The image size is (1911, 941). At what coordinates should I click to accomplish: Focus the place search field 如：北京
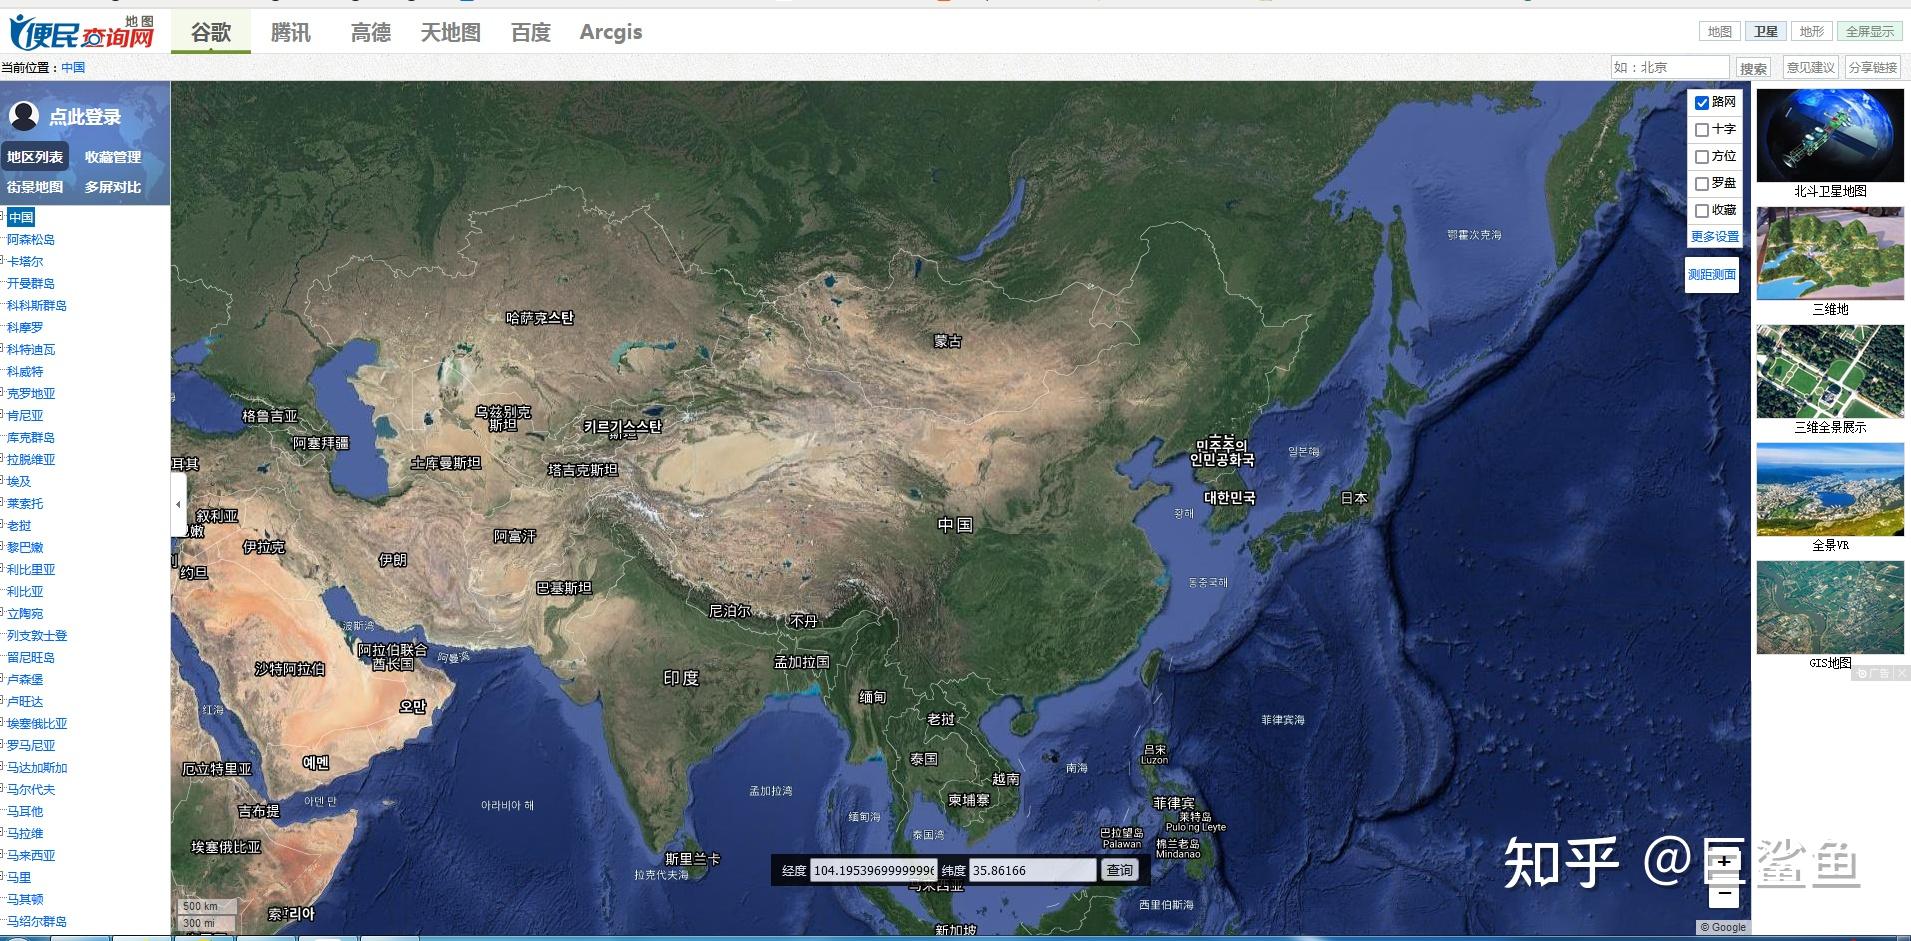click(1669, 67)
